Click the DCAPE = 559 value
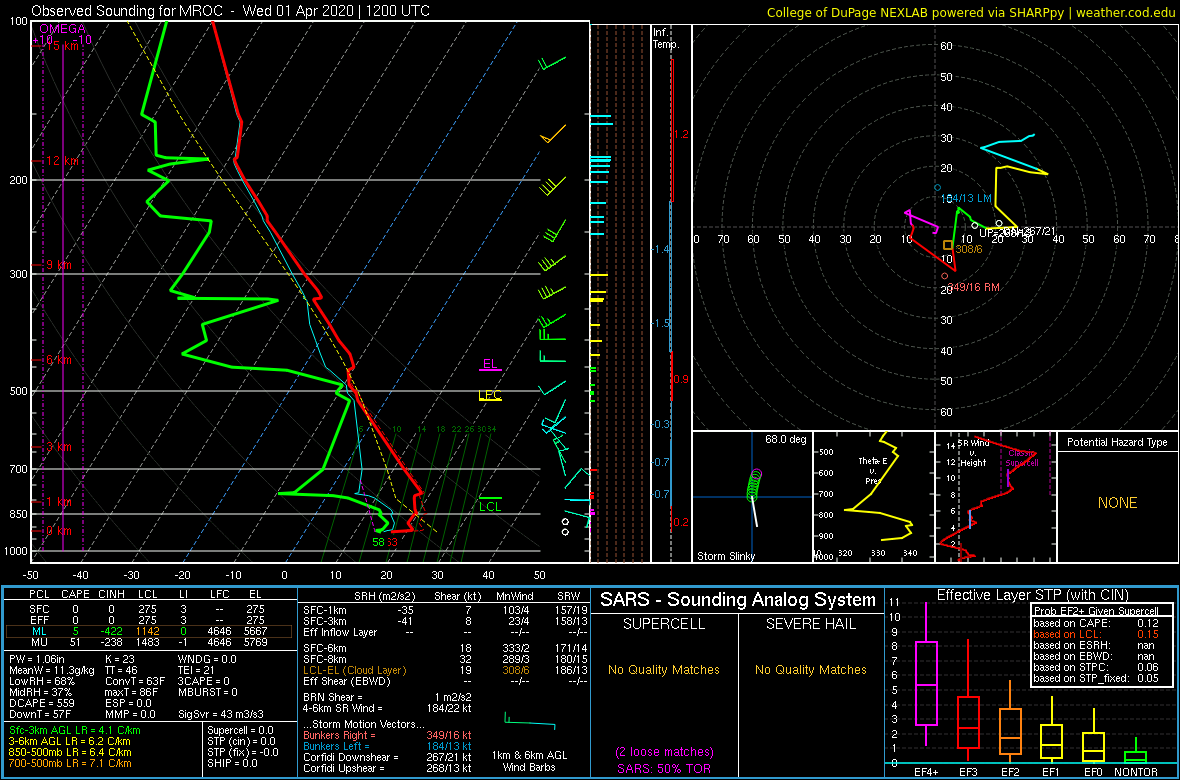This screenshot has width=1180, height=780. pos(41,701)
